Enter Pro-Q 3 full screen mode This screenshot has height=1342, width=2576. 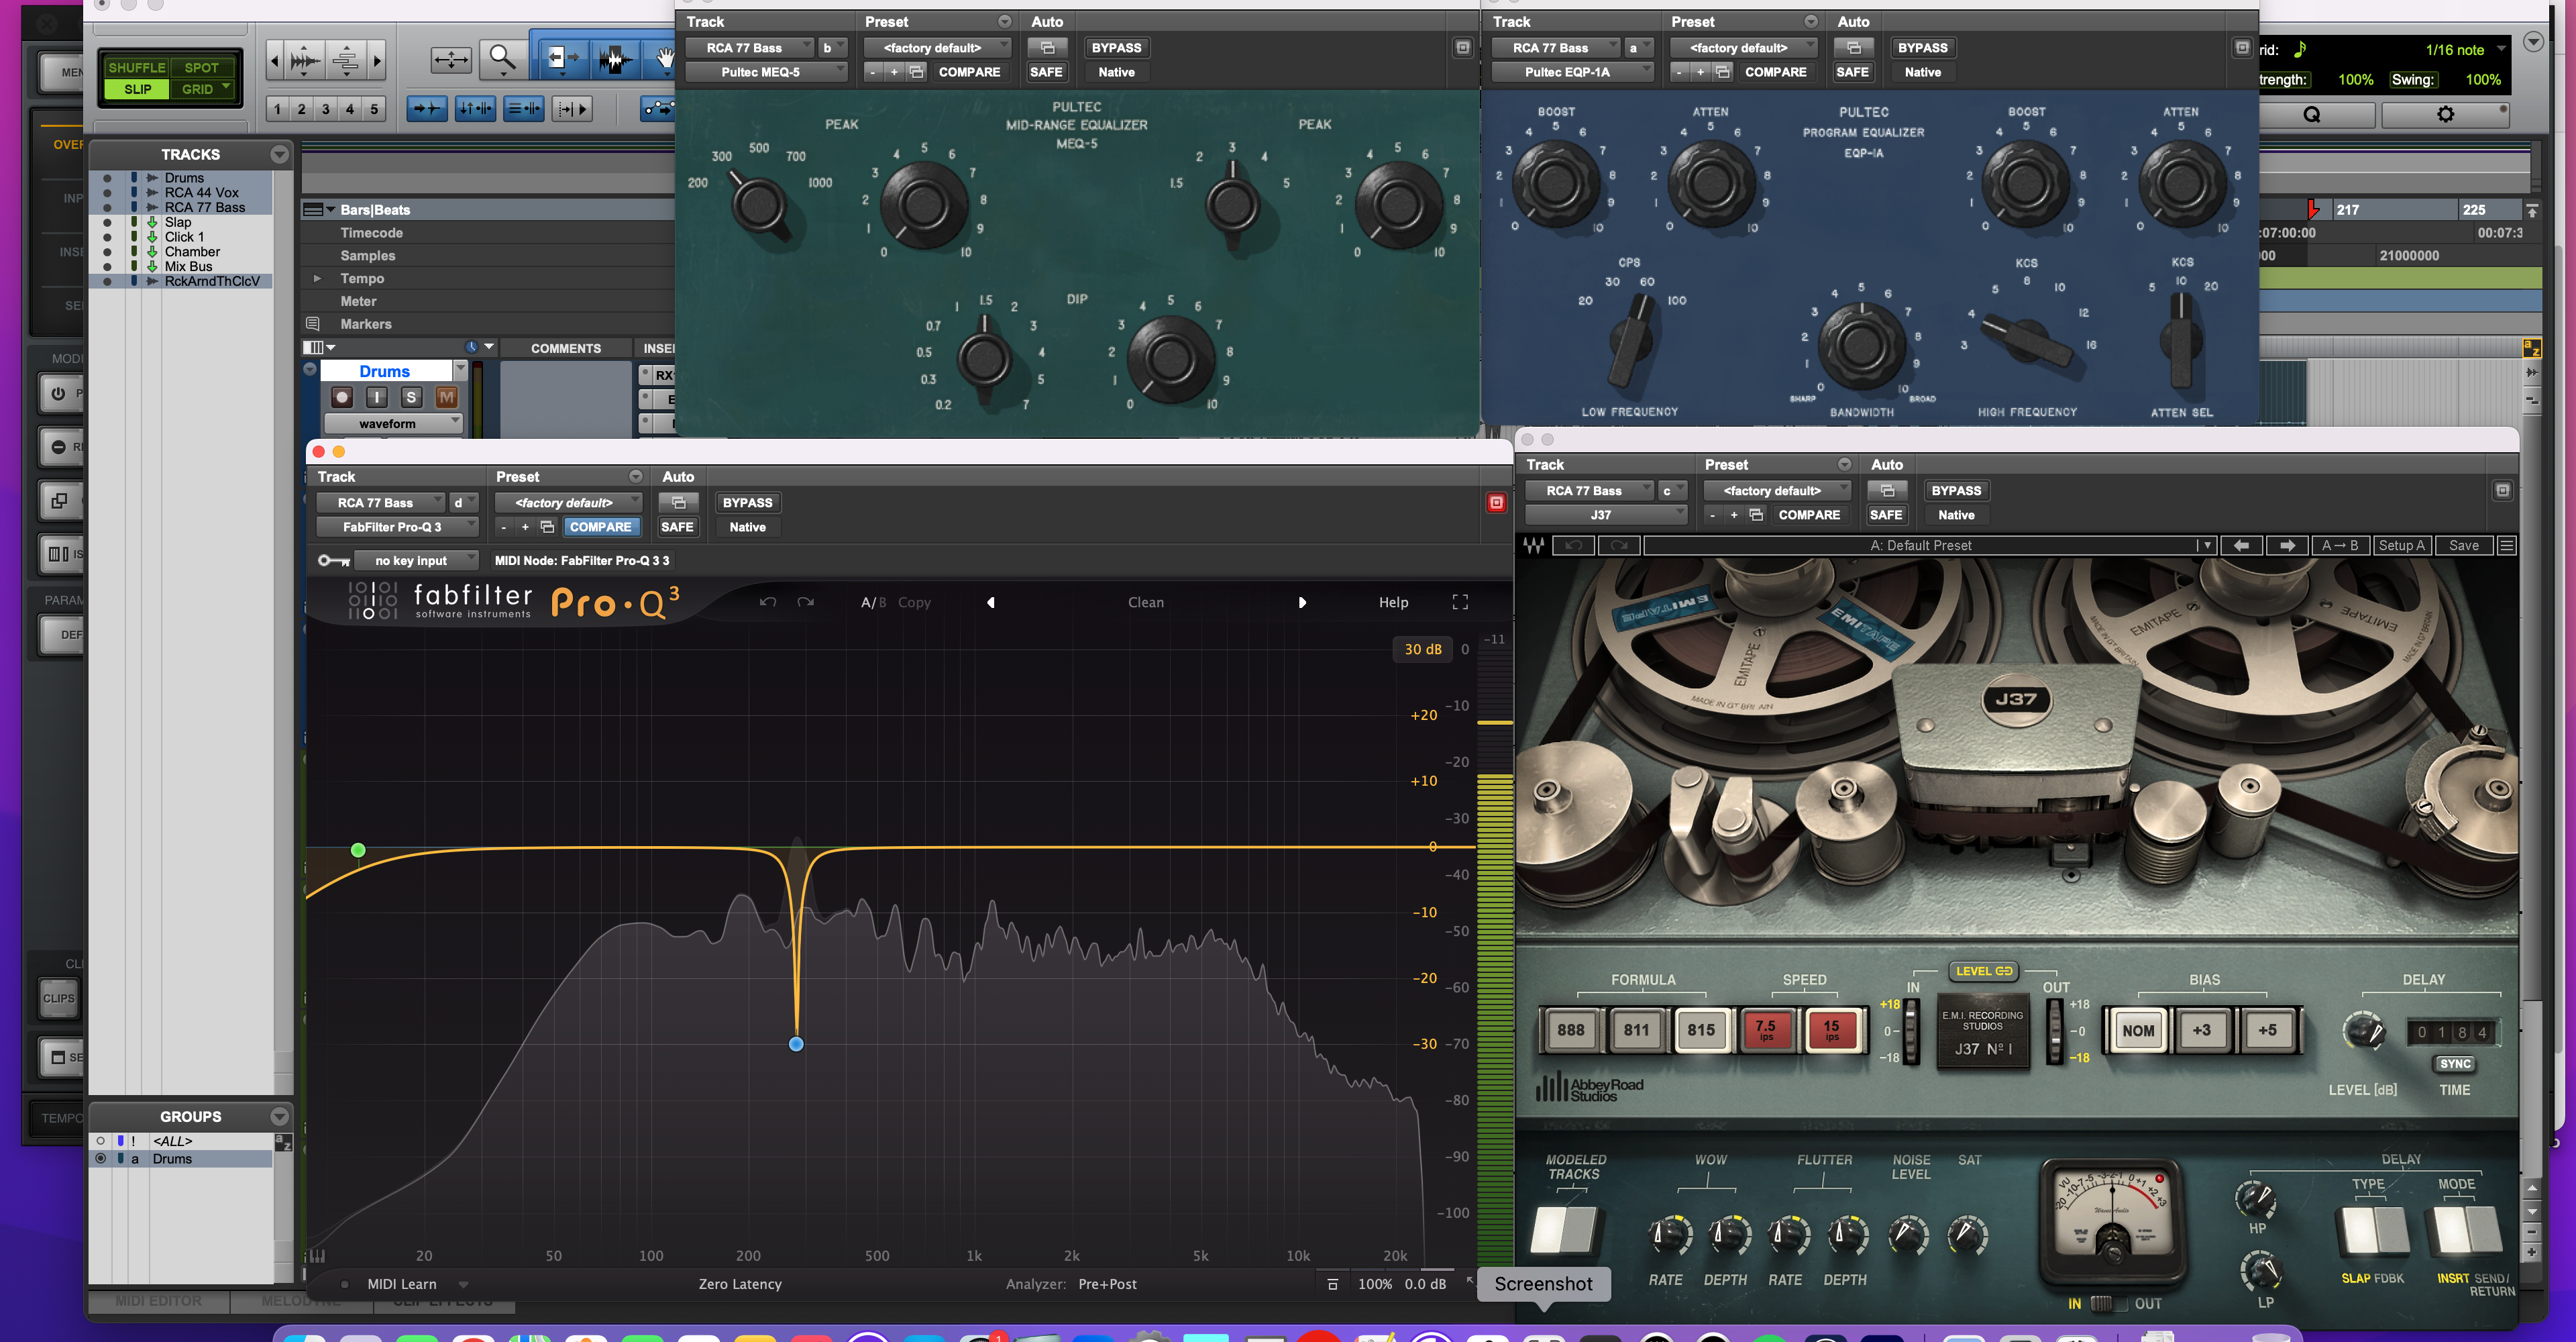[x=1460, y=602]
